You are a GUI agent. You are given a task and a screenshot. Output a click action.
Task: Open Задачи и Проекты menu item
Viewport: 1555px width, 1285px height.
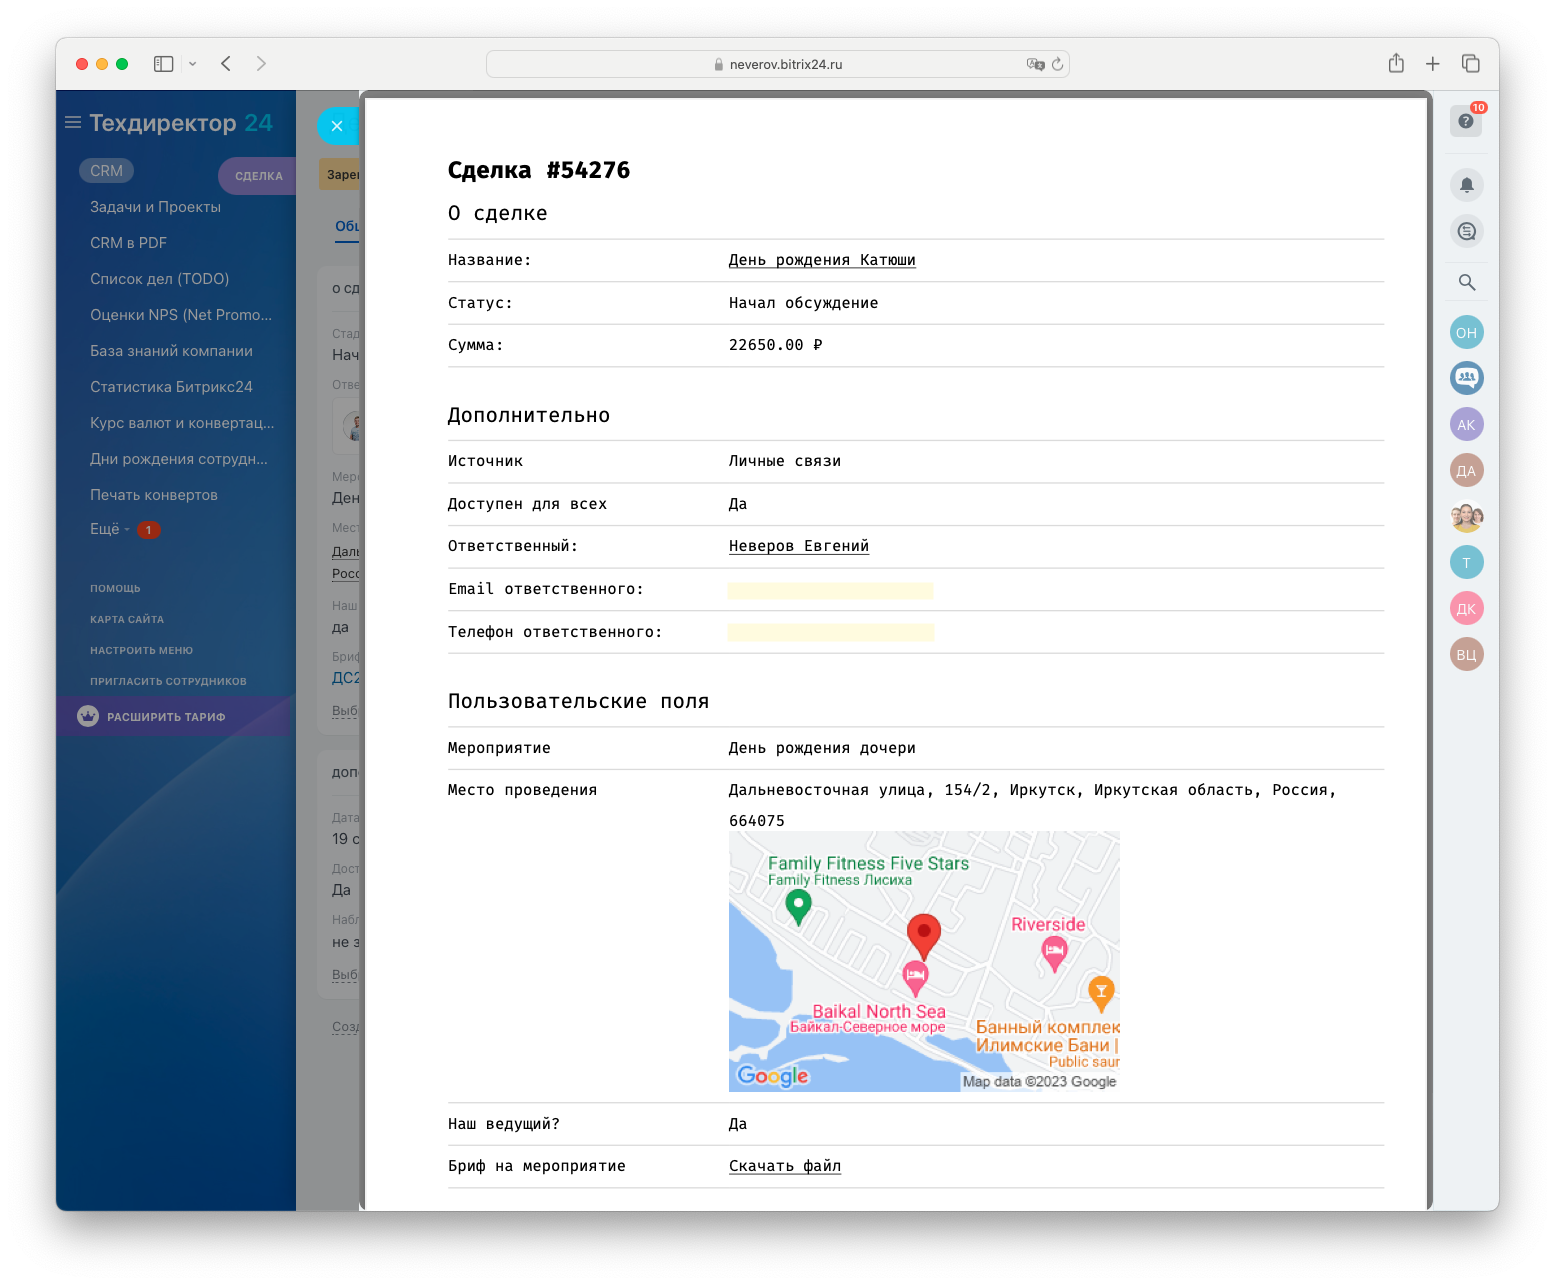coord(155,207)
